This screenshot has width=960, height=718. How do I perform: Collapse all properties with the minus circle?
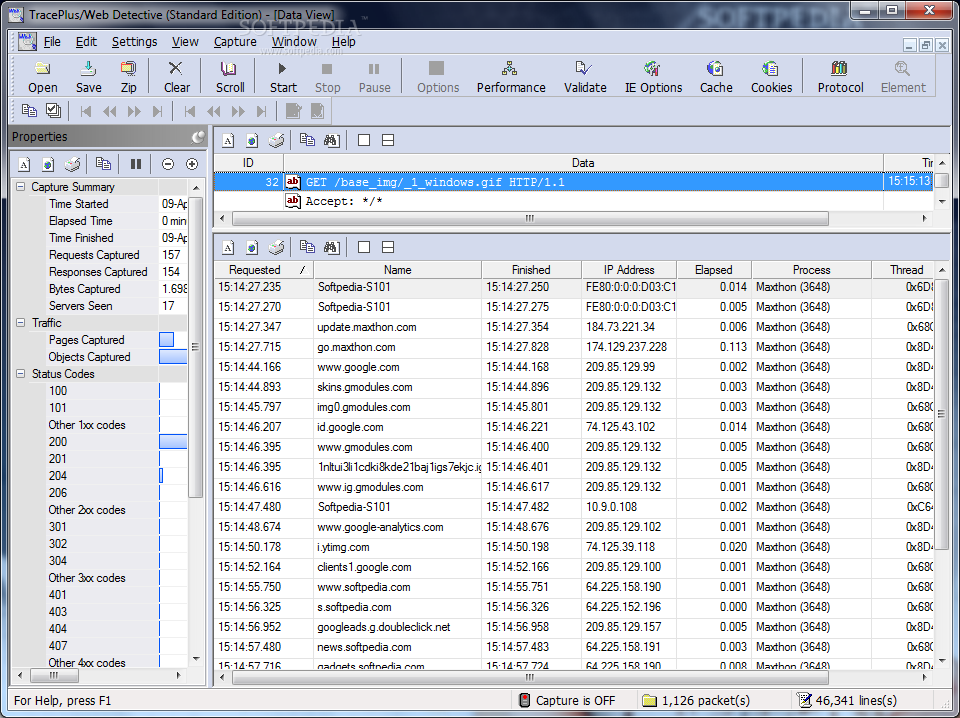pos(168,164)
